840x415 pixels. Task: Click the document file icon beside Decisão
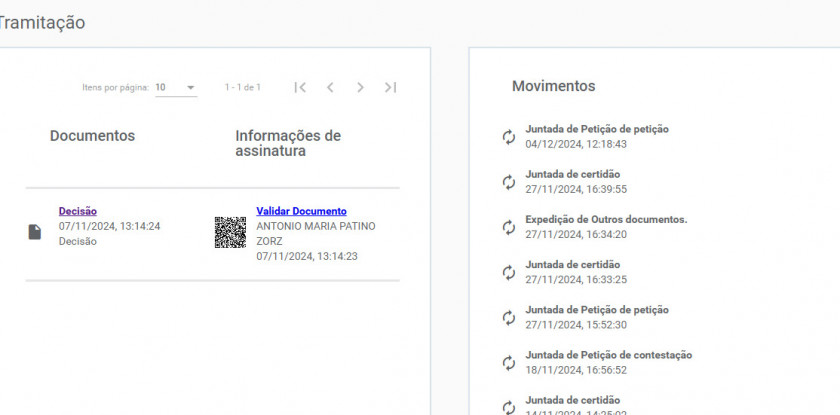pos(35,232)
